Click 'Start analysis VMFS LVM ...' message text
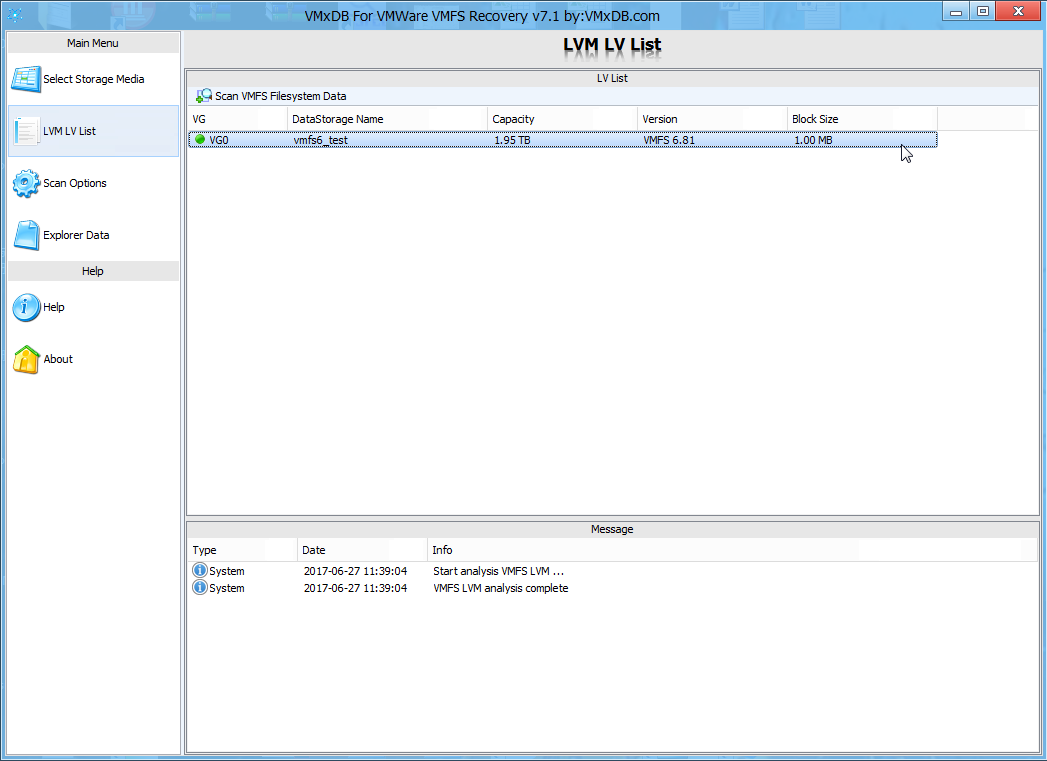Viewport: 1047px width, 761px height. [x=498, y=571]
